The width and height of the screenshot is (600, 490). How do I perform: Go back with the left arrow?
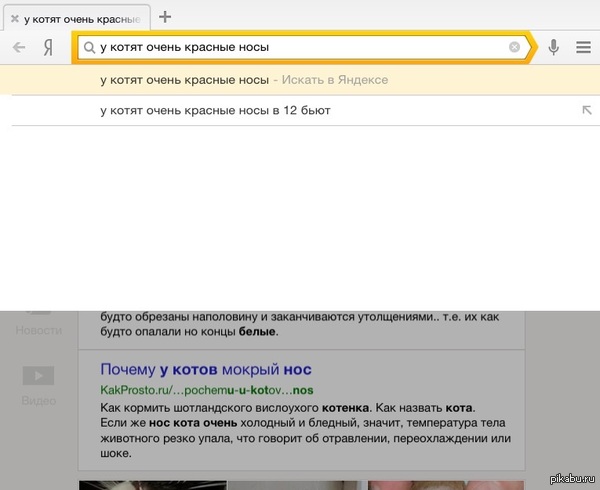click(x=19, y=47)
